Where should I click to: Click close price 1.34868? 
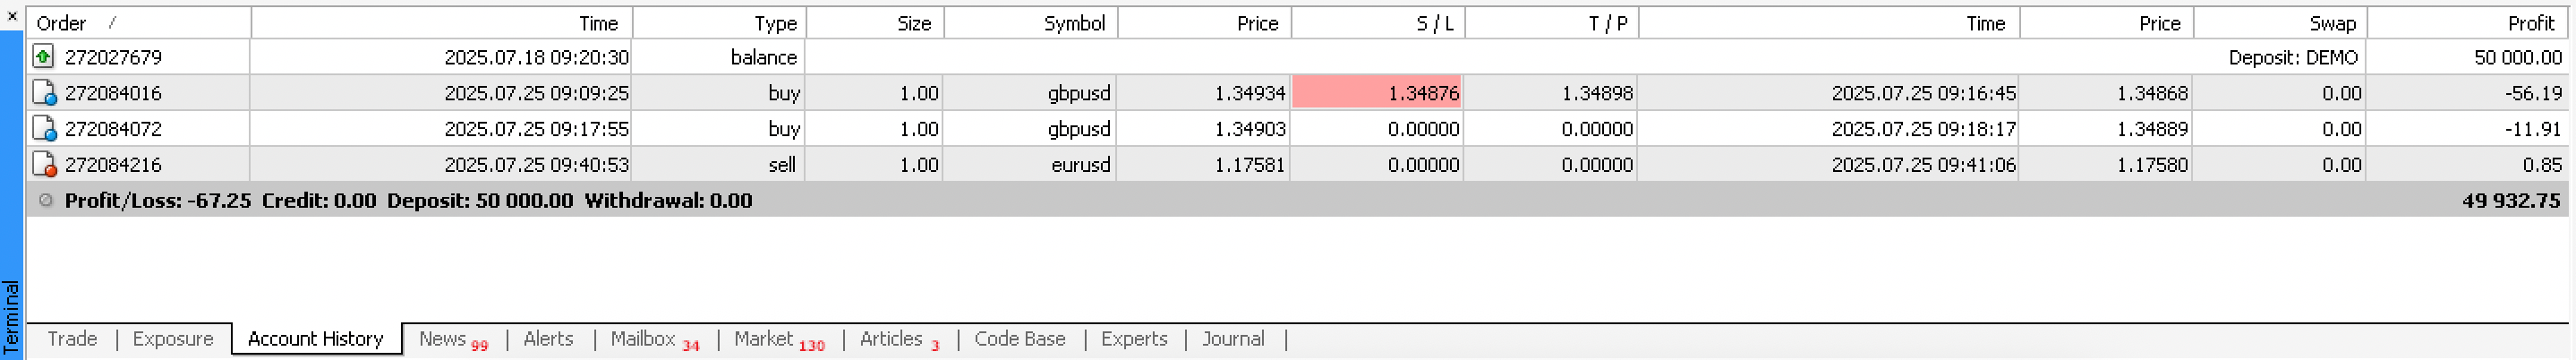(2152, 93)
